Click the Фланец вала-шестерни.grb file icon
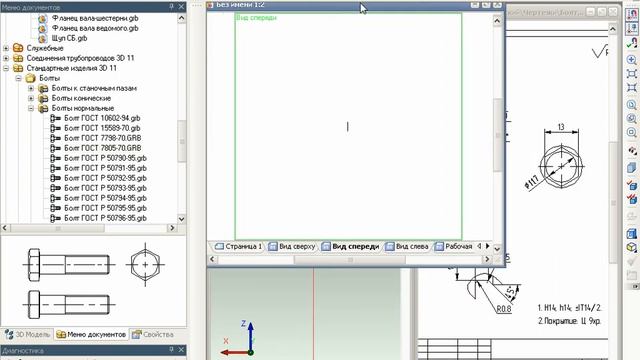Image resolution: width=640 pixels, height=360 pixels. point(42,18)
